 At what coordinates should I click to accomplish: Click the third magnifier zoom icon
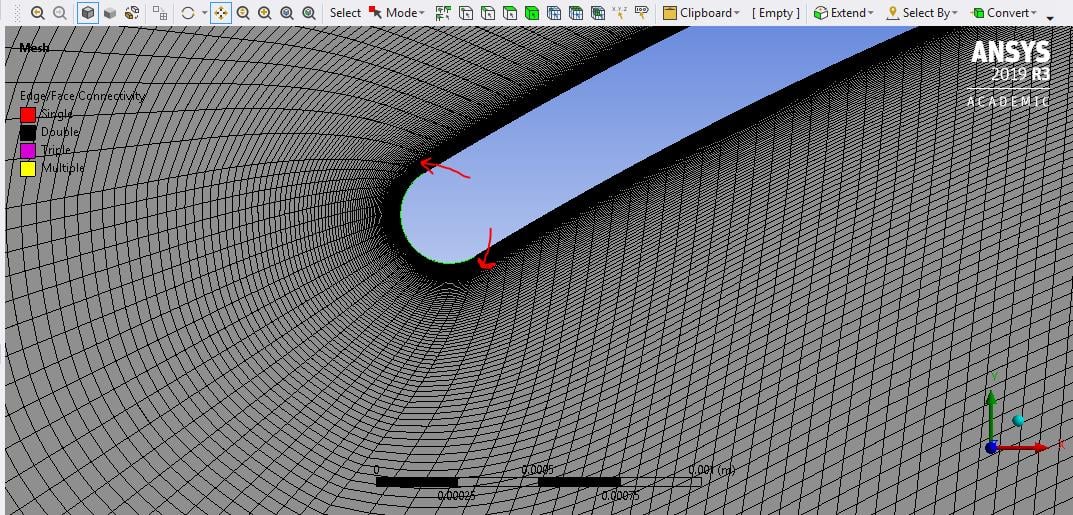coord(287,12)
